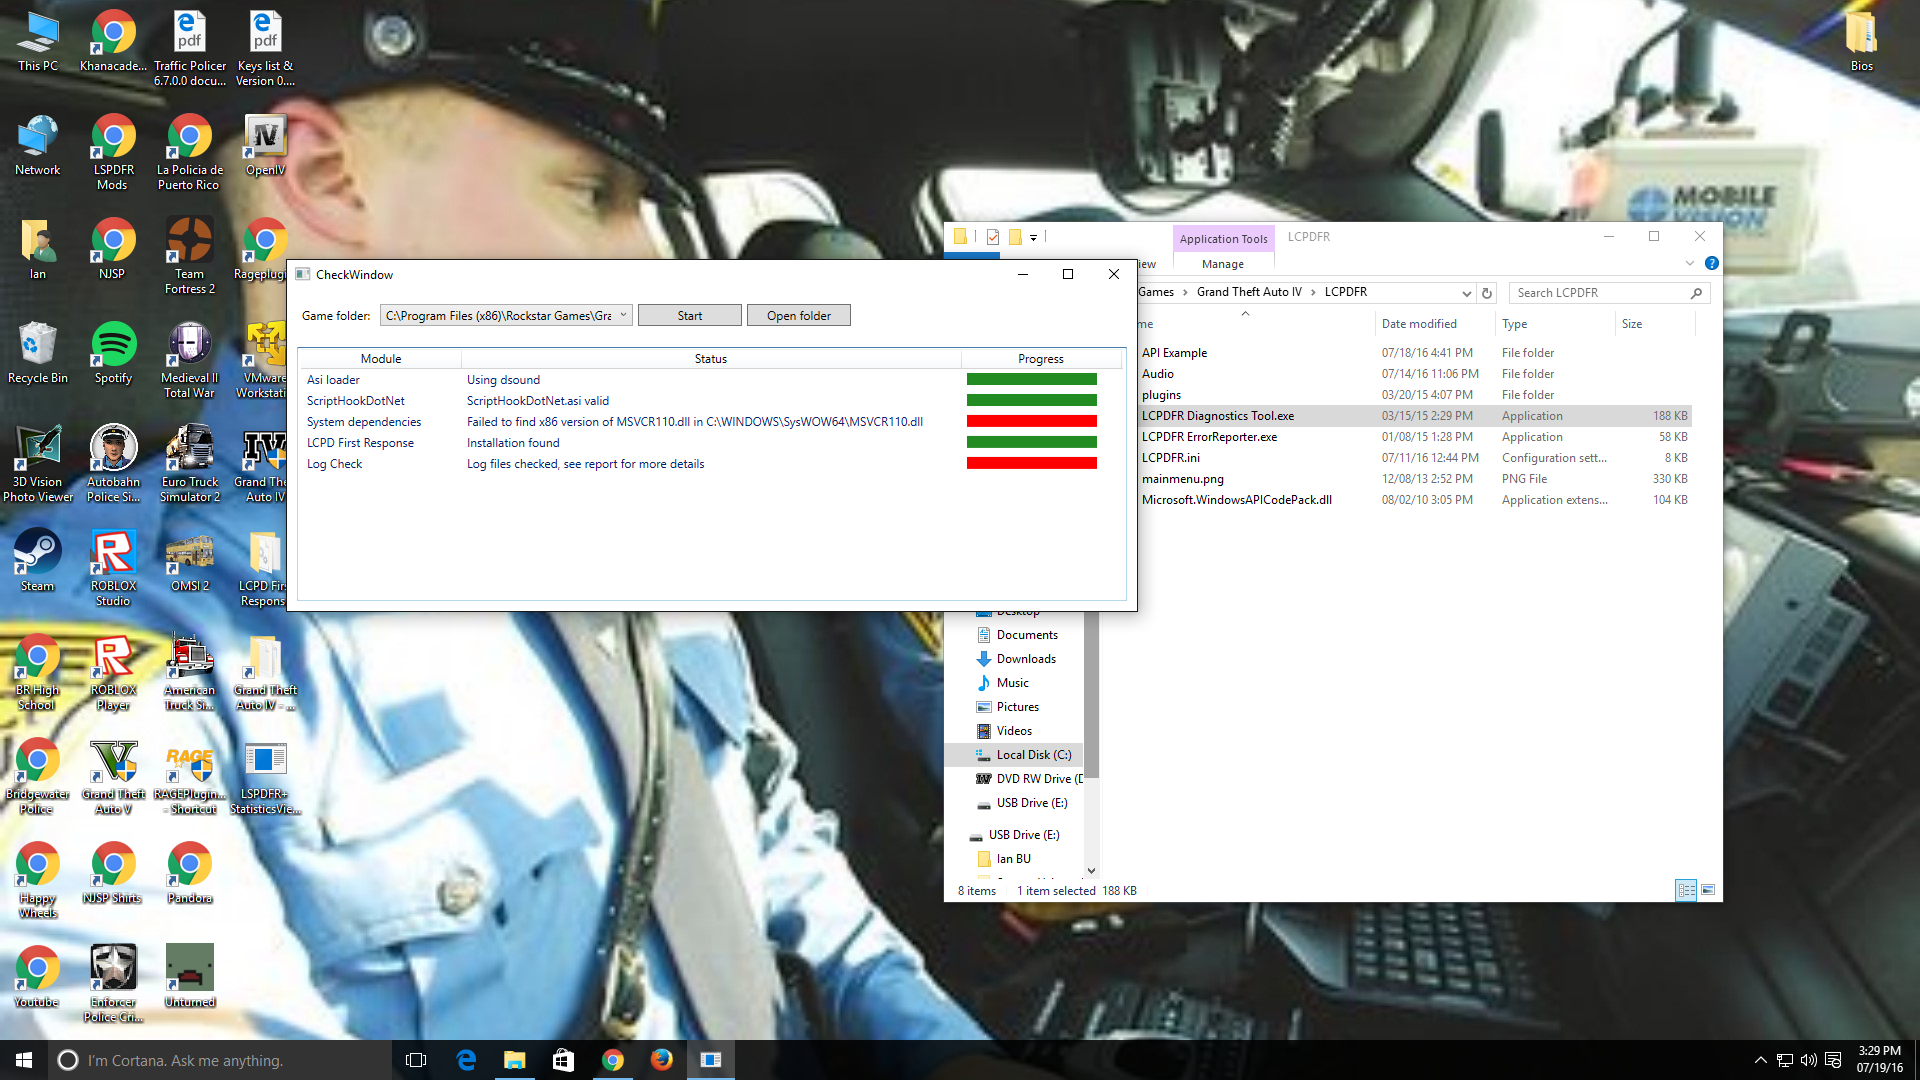Image resolution: width=1920 pixels, height=1080 pixels.
Task: Switch to large icons view in Explorer
Action: [1708, 890]
